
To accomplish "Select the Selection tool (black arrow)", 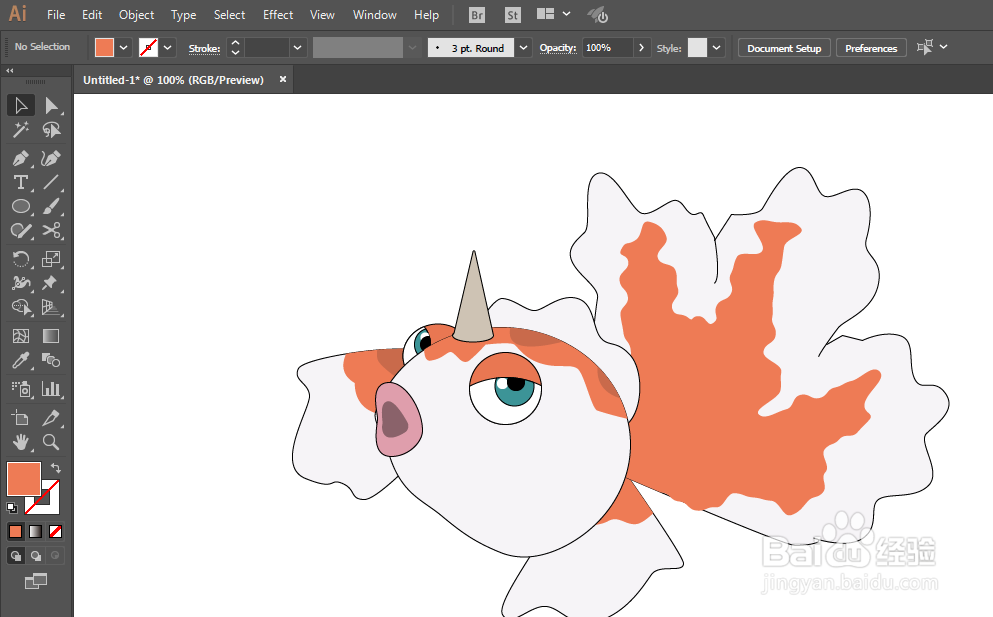I will tap(21, 105).
